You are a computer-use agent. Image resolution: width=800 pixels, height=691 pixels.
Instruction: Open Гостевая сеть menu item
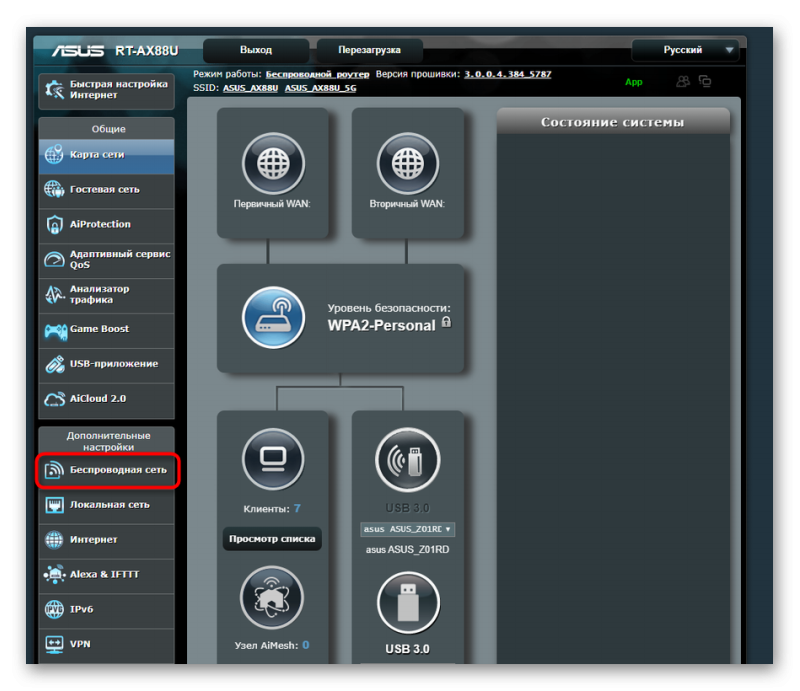(x=107, y=190)
